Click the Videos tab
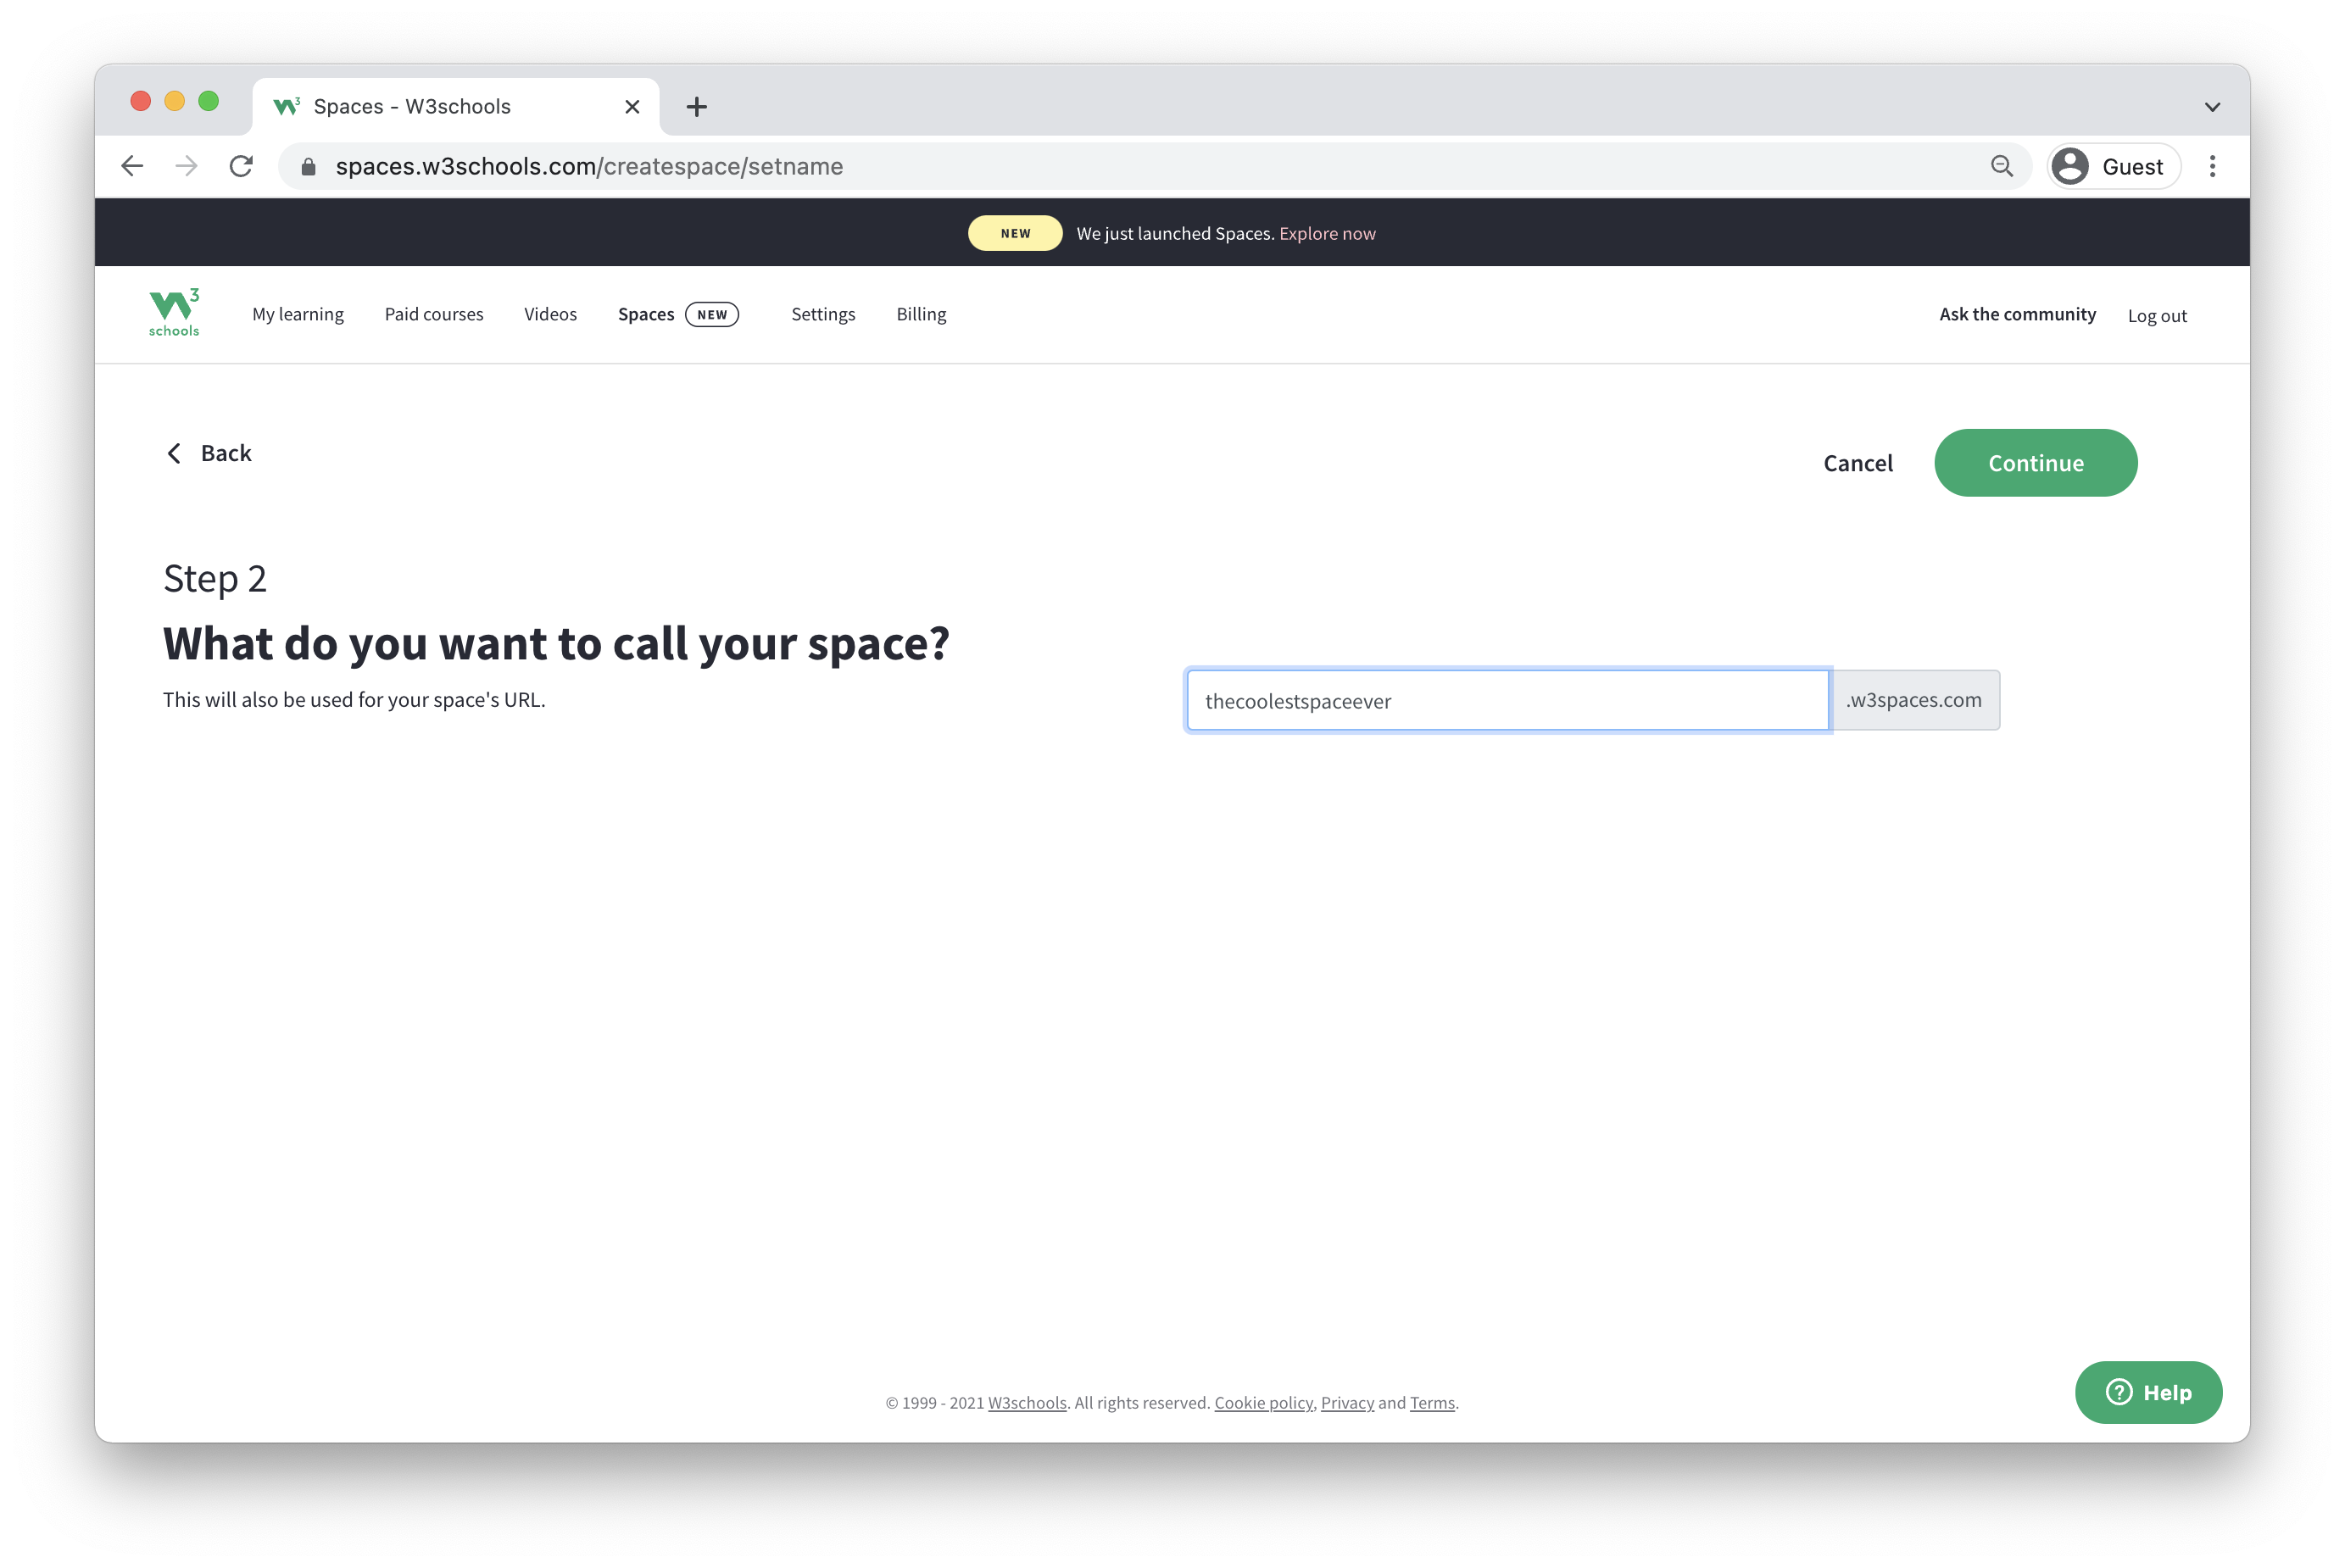 (551, 314)
